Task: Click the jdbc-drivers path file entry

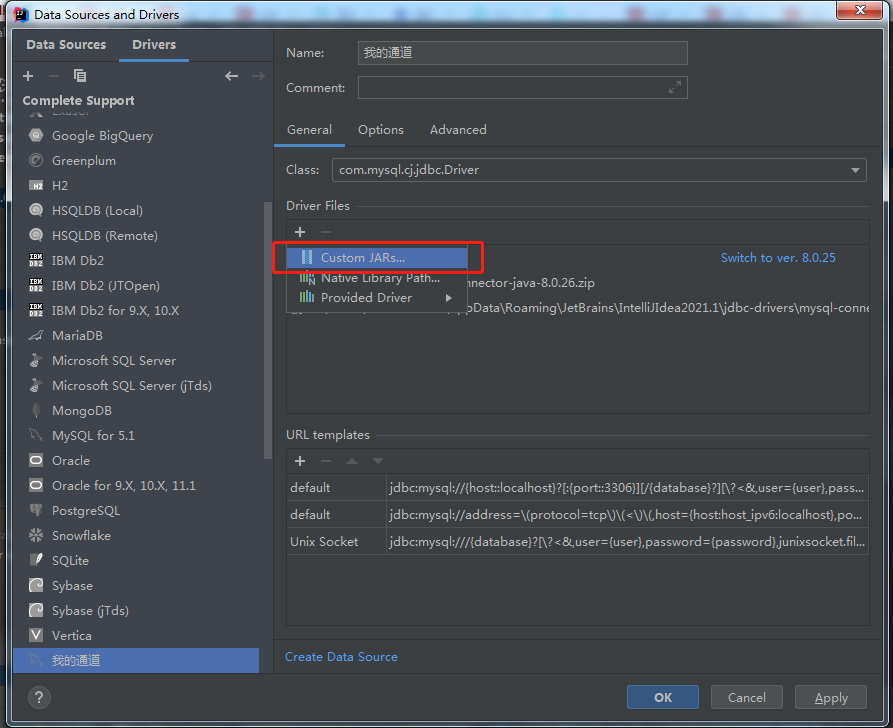Action: click(x=667, y=308)
